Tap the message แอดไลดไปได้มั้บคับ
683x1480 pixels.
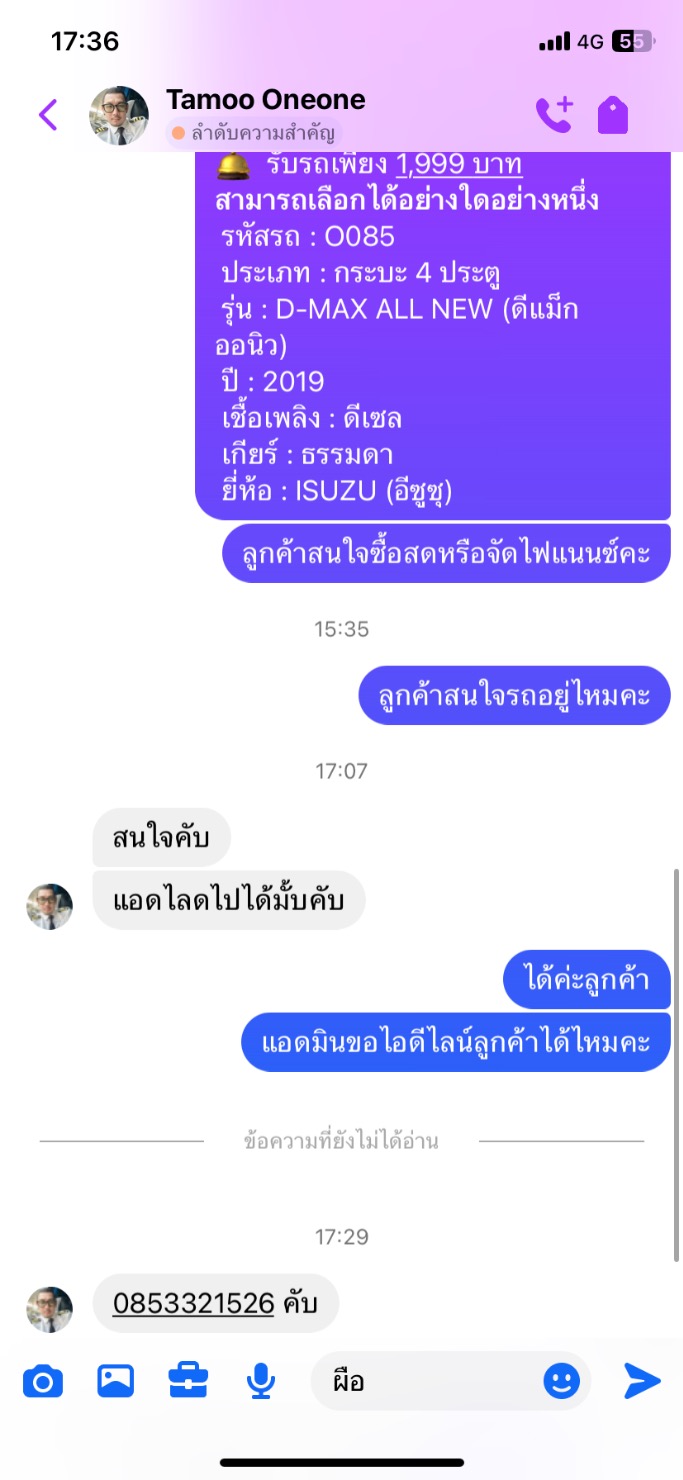(229, 900)
